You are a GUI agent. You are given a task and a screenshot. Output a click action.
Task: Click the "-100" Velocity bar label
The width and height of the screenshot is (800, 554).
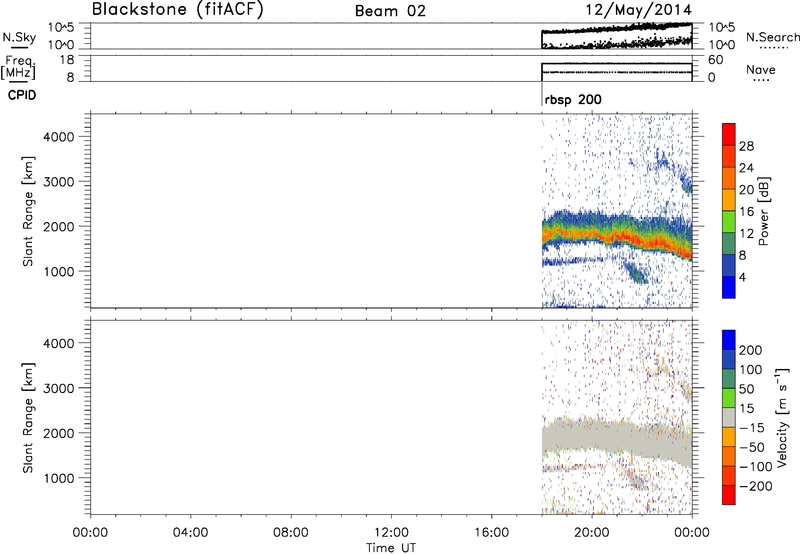point(756,467)
